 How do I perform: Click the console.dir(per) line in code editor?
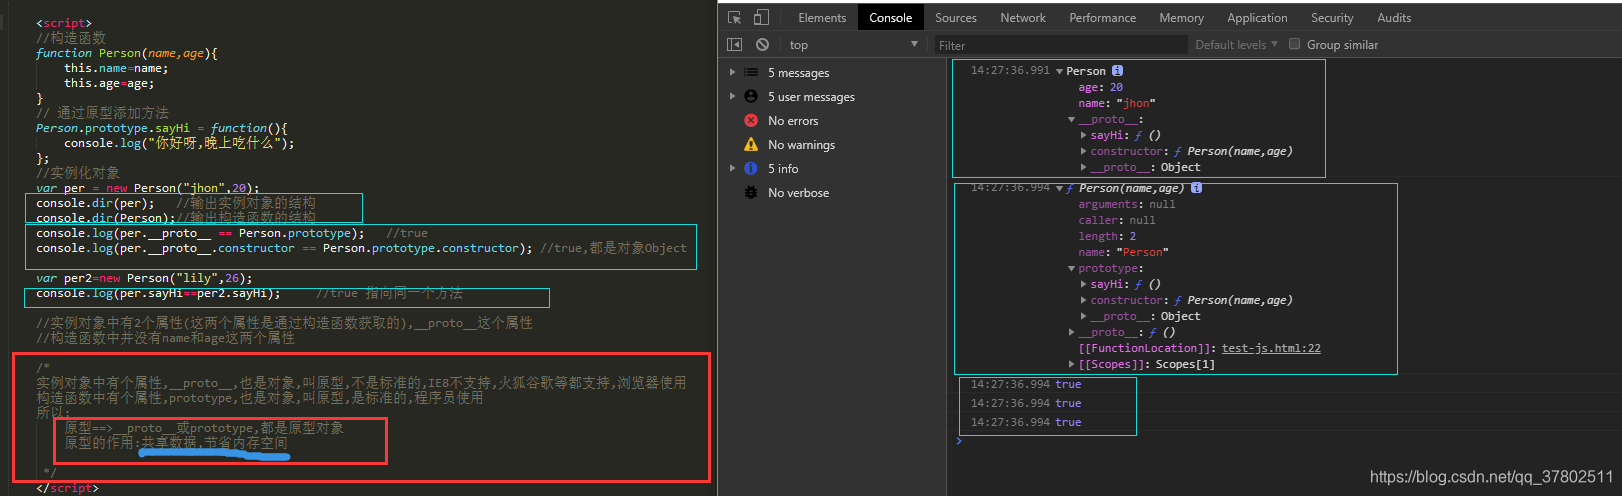176,203
